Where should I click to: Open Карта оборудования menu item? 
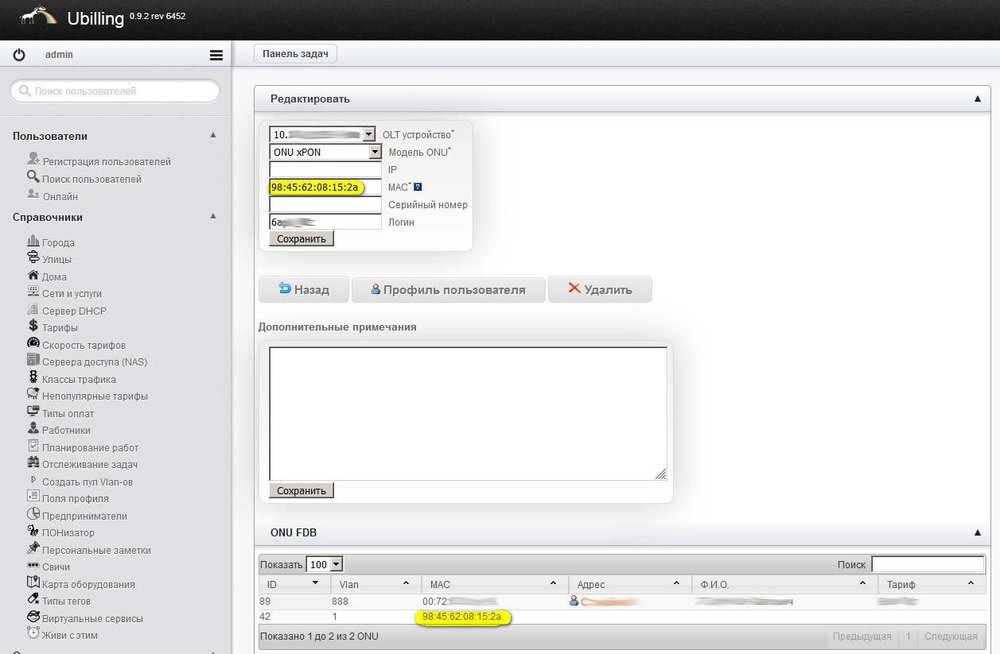click(x=88, y=584)
